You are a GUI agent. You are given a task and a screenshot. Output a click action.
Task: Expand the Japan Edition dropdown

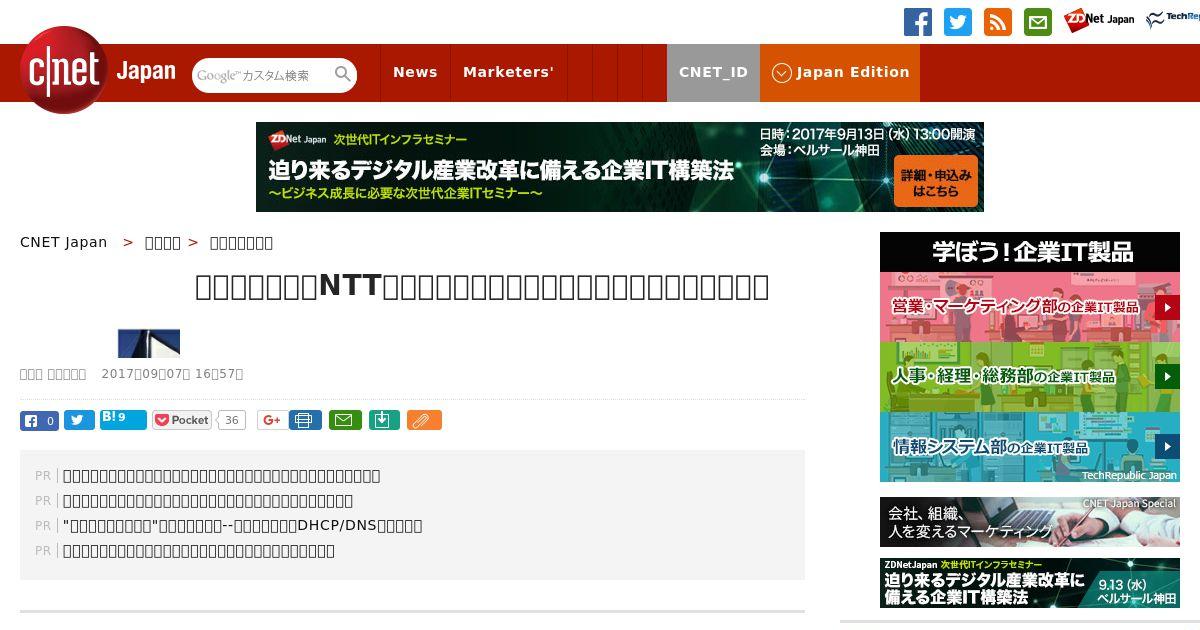(x=840, y=72)
